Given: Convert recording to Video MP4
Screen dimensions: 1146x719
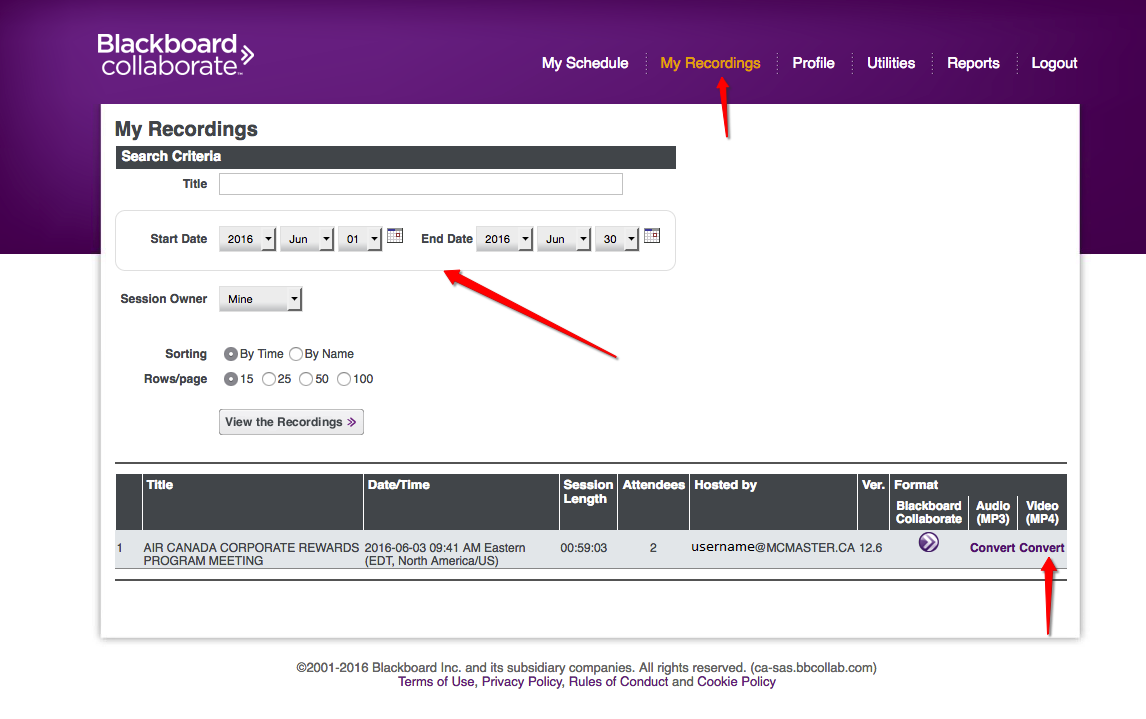Looking at the screenshot, I should (x=1042, y=548).
